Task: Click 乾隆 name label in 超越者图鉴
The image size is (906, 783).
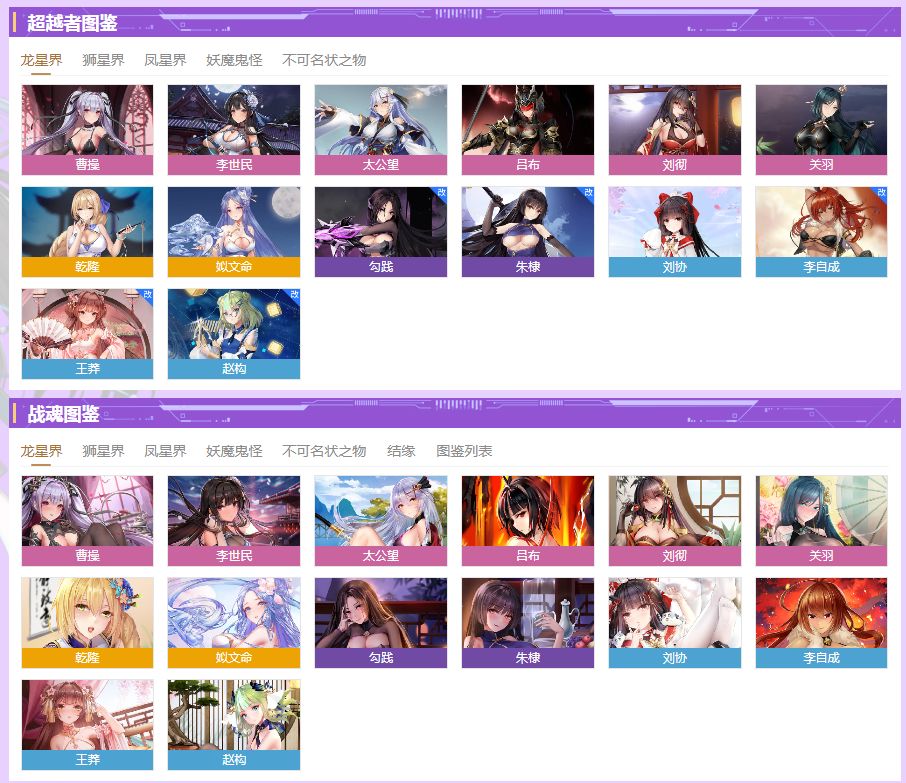Action: coord(87,267)
